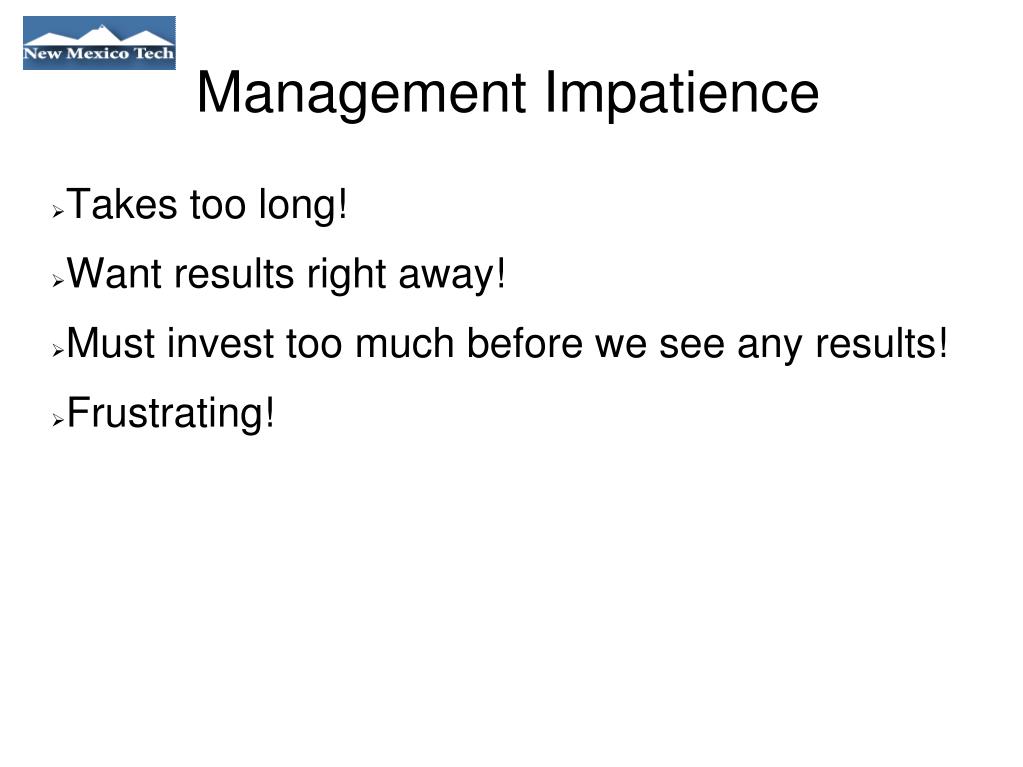The image size is (1023, 767).
Task: Click the arrow bullet before Frustrating
Action: 58,421
